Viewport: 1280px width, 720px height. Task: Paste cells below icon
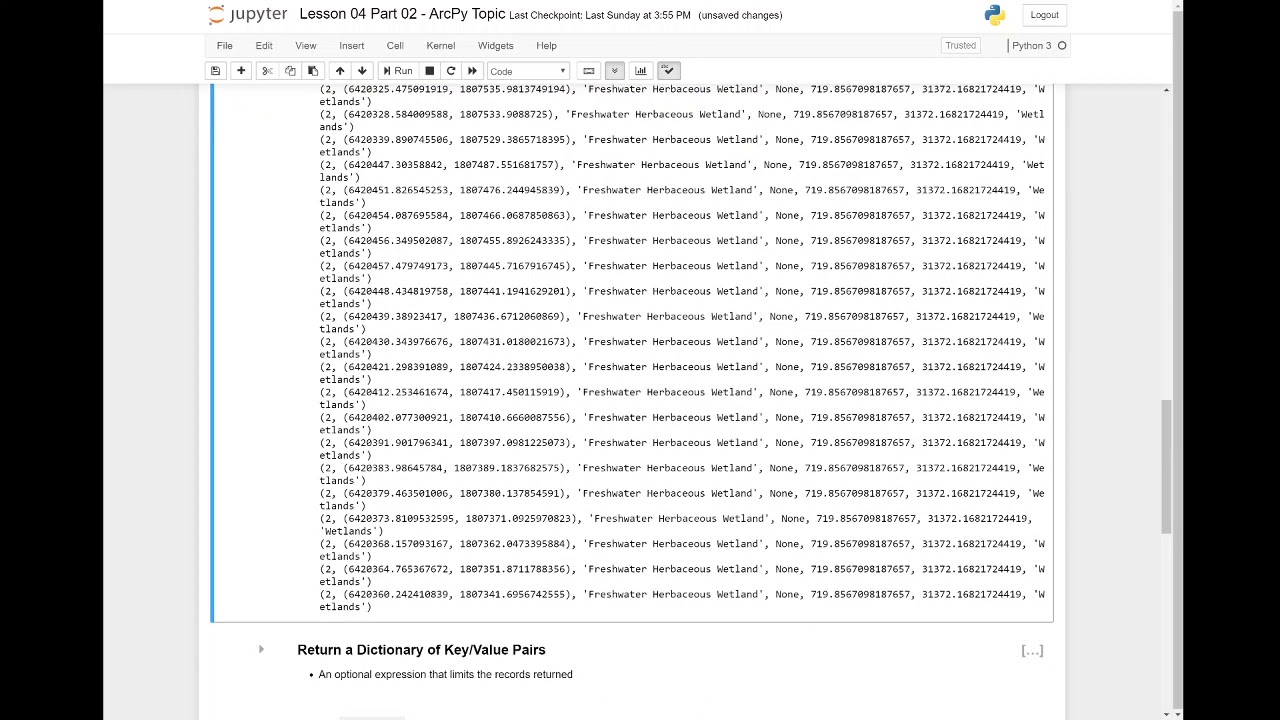point(313,71)
